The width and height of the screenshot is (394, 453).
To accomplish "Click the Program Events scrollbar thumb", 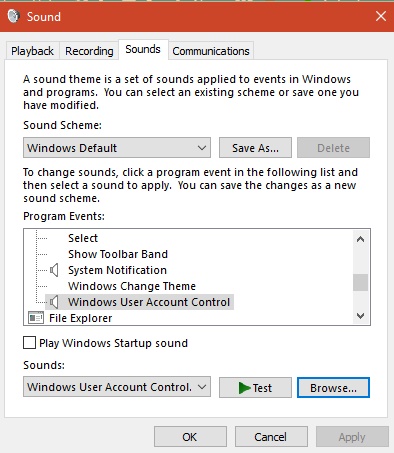I will (360, 282).
